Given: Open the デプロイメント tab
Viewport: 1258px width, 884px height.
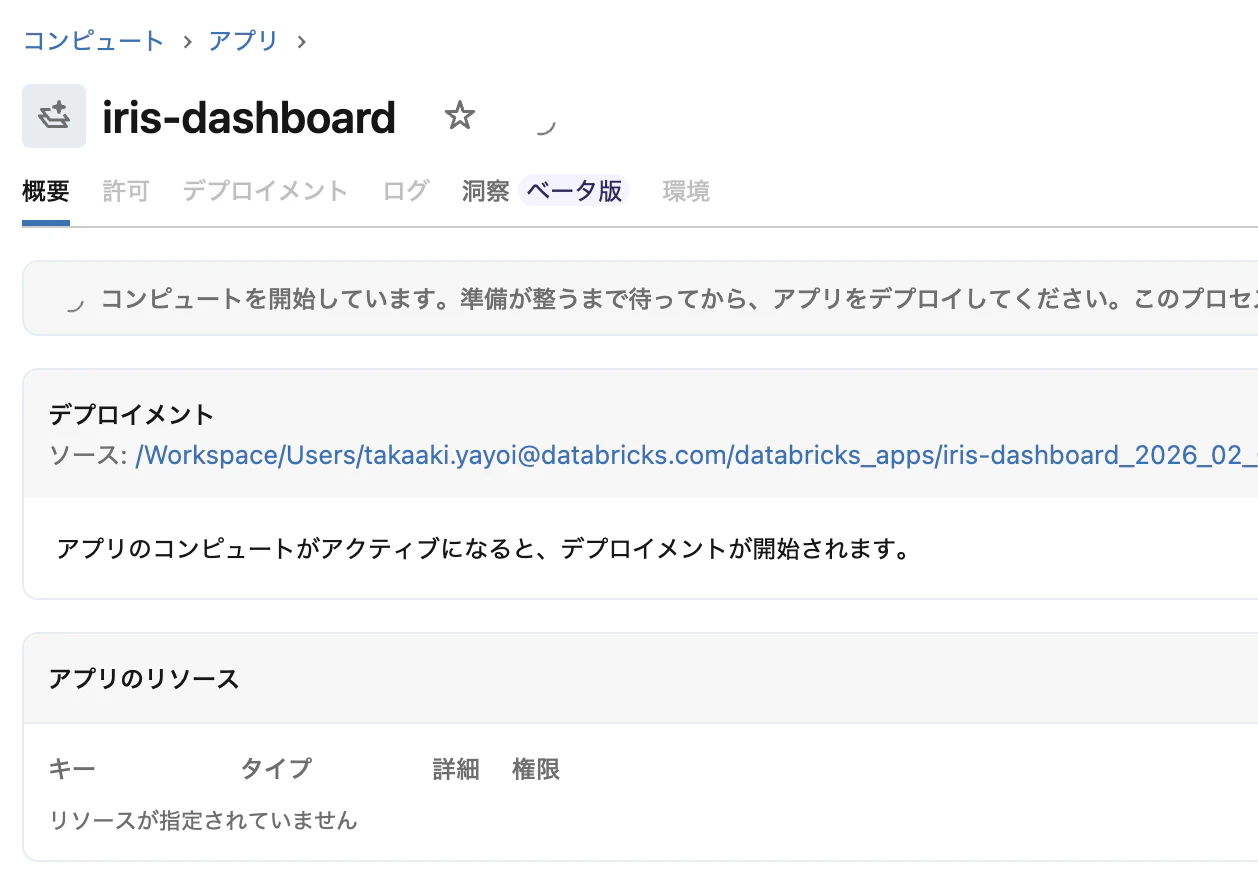Looking at the screenshot, I should (x=264, y=190).
